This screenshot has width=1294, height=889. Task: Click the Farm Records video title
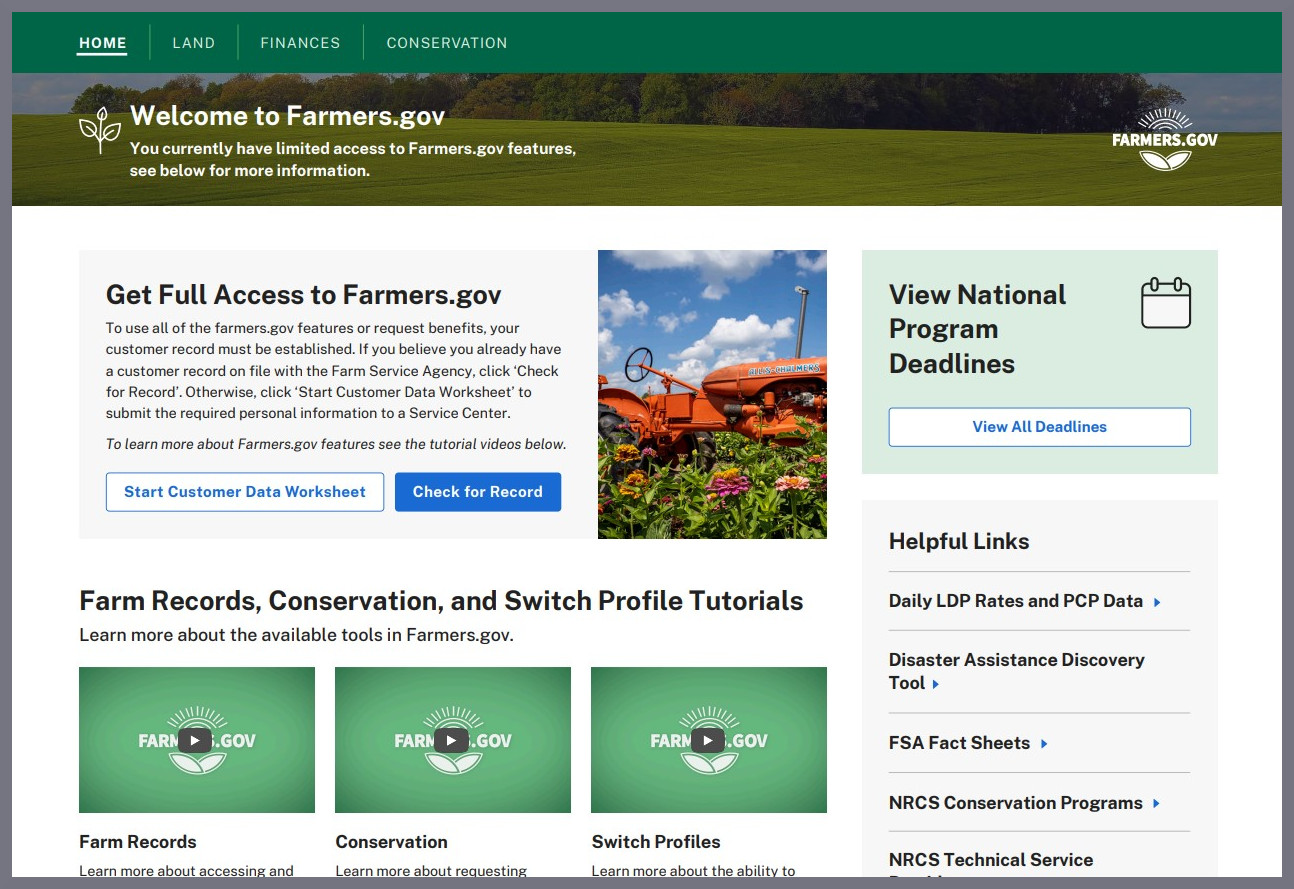click(x=138, y=842)
